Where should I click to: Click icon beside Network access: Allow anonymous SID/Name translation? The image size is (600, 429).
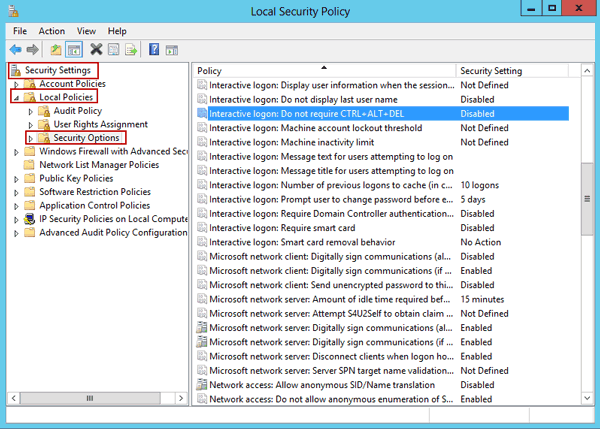click(x=201, y=385)
